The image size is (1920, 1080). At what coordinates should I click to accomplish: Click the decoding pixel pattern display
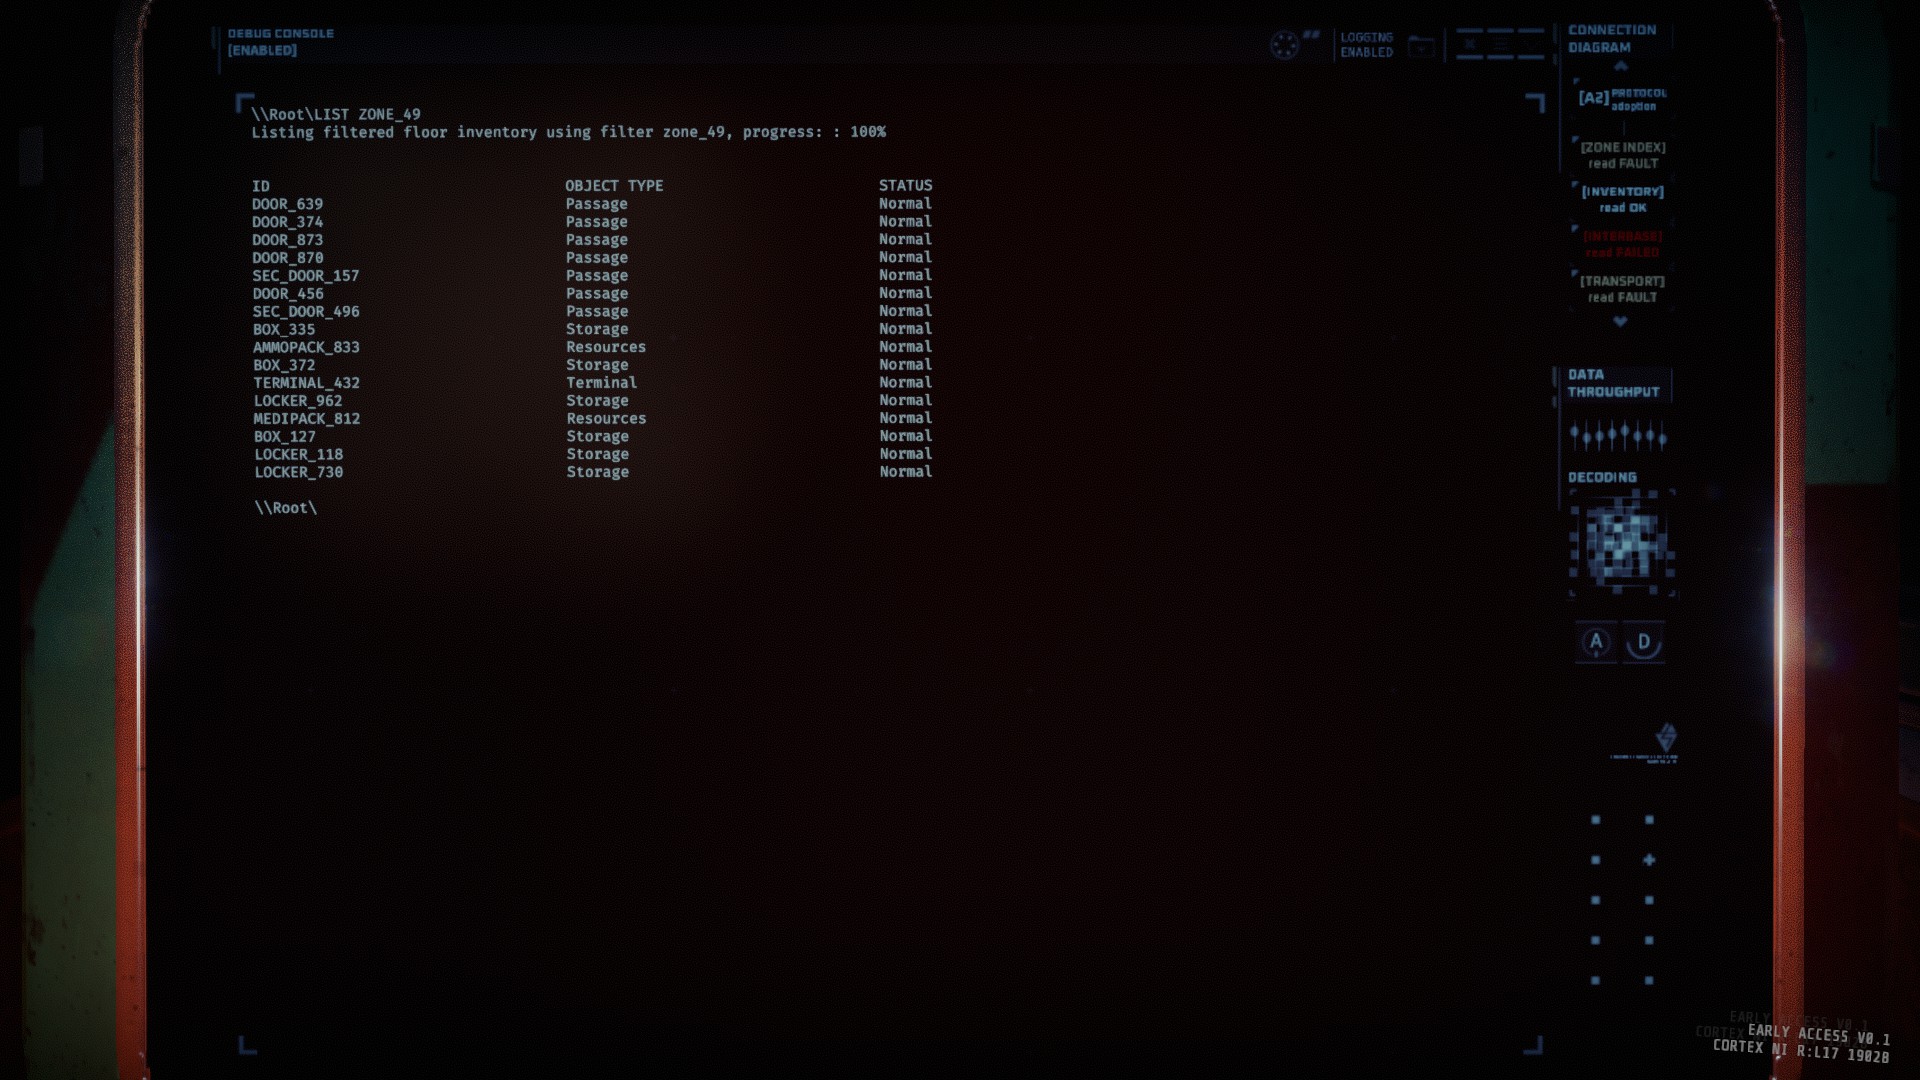(x=1622, y=543)
